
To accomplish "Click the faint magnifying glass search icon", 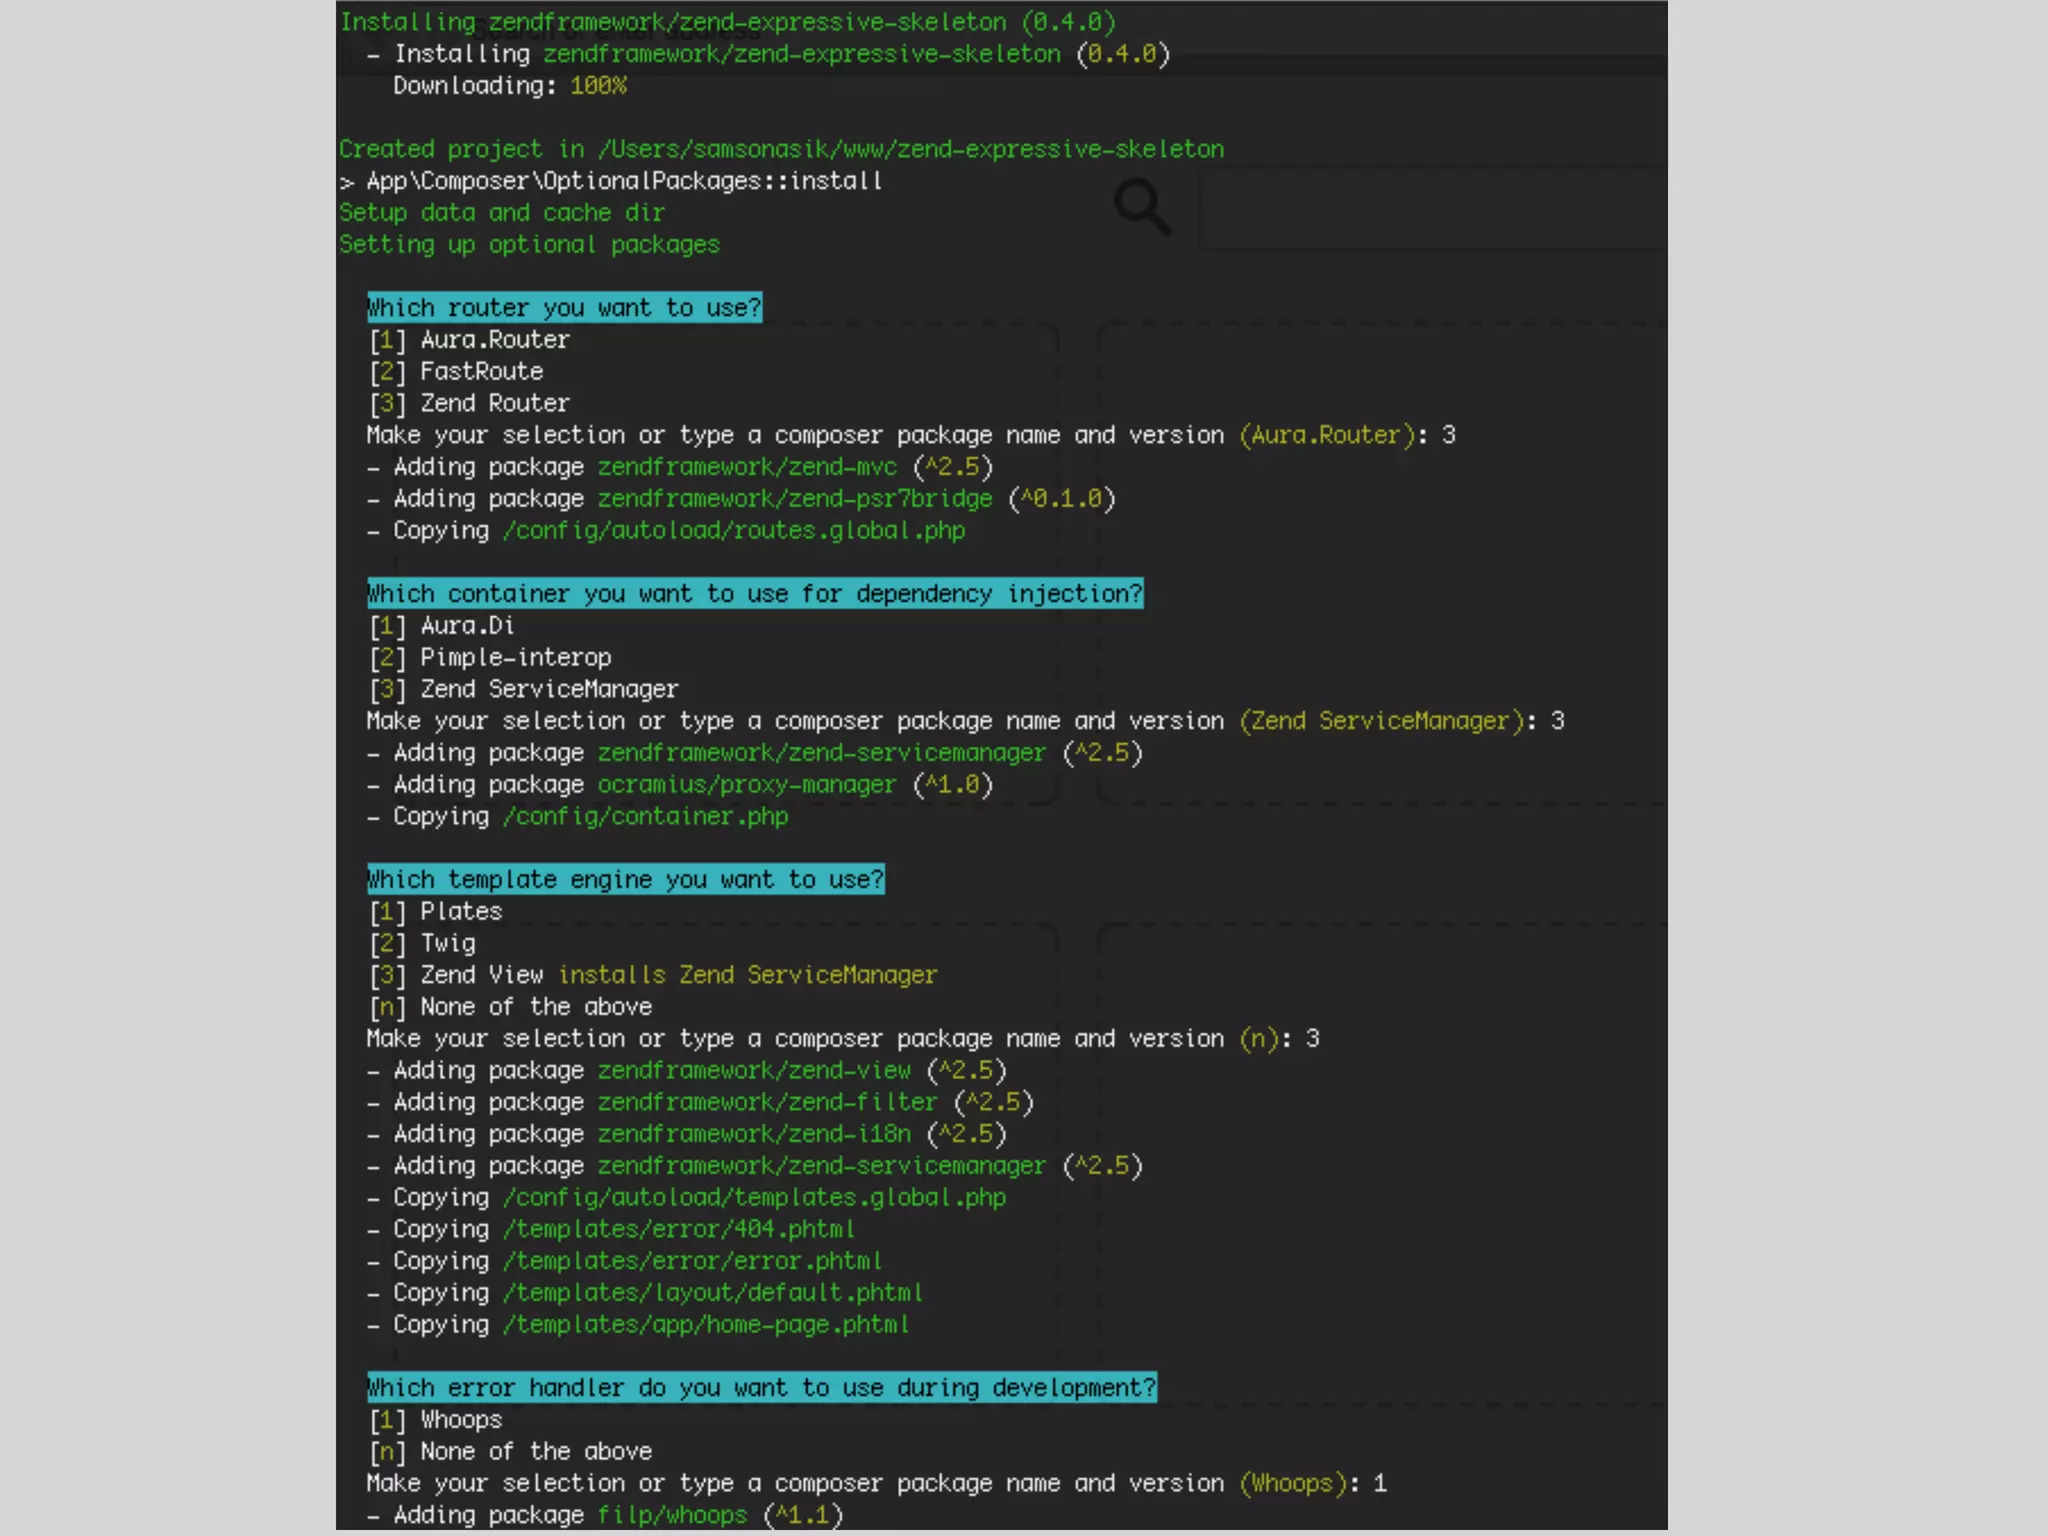I will coord(1142,207).
